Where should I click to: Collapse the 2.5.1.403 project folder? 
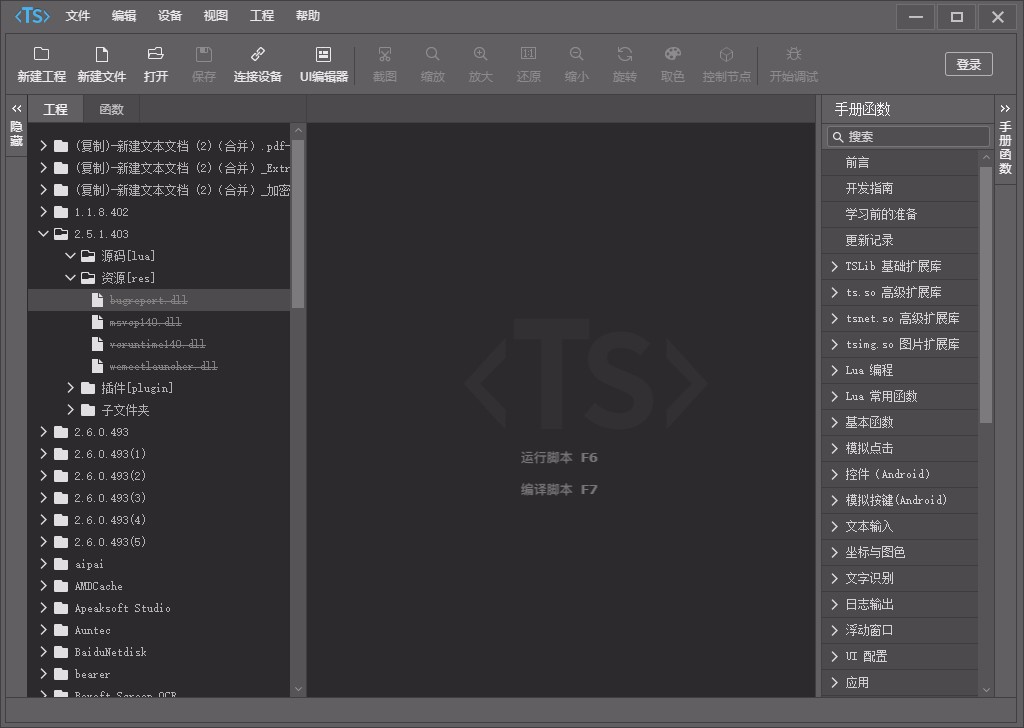point(43,233)
